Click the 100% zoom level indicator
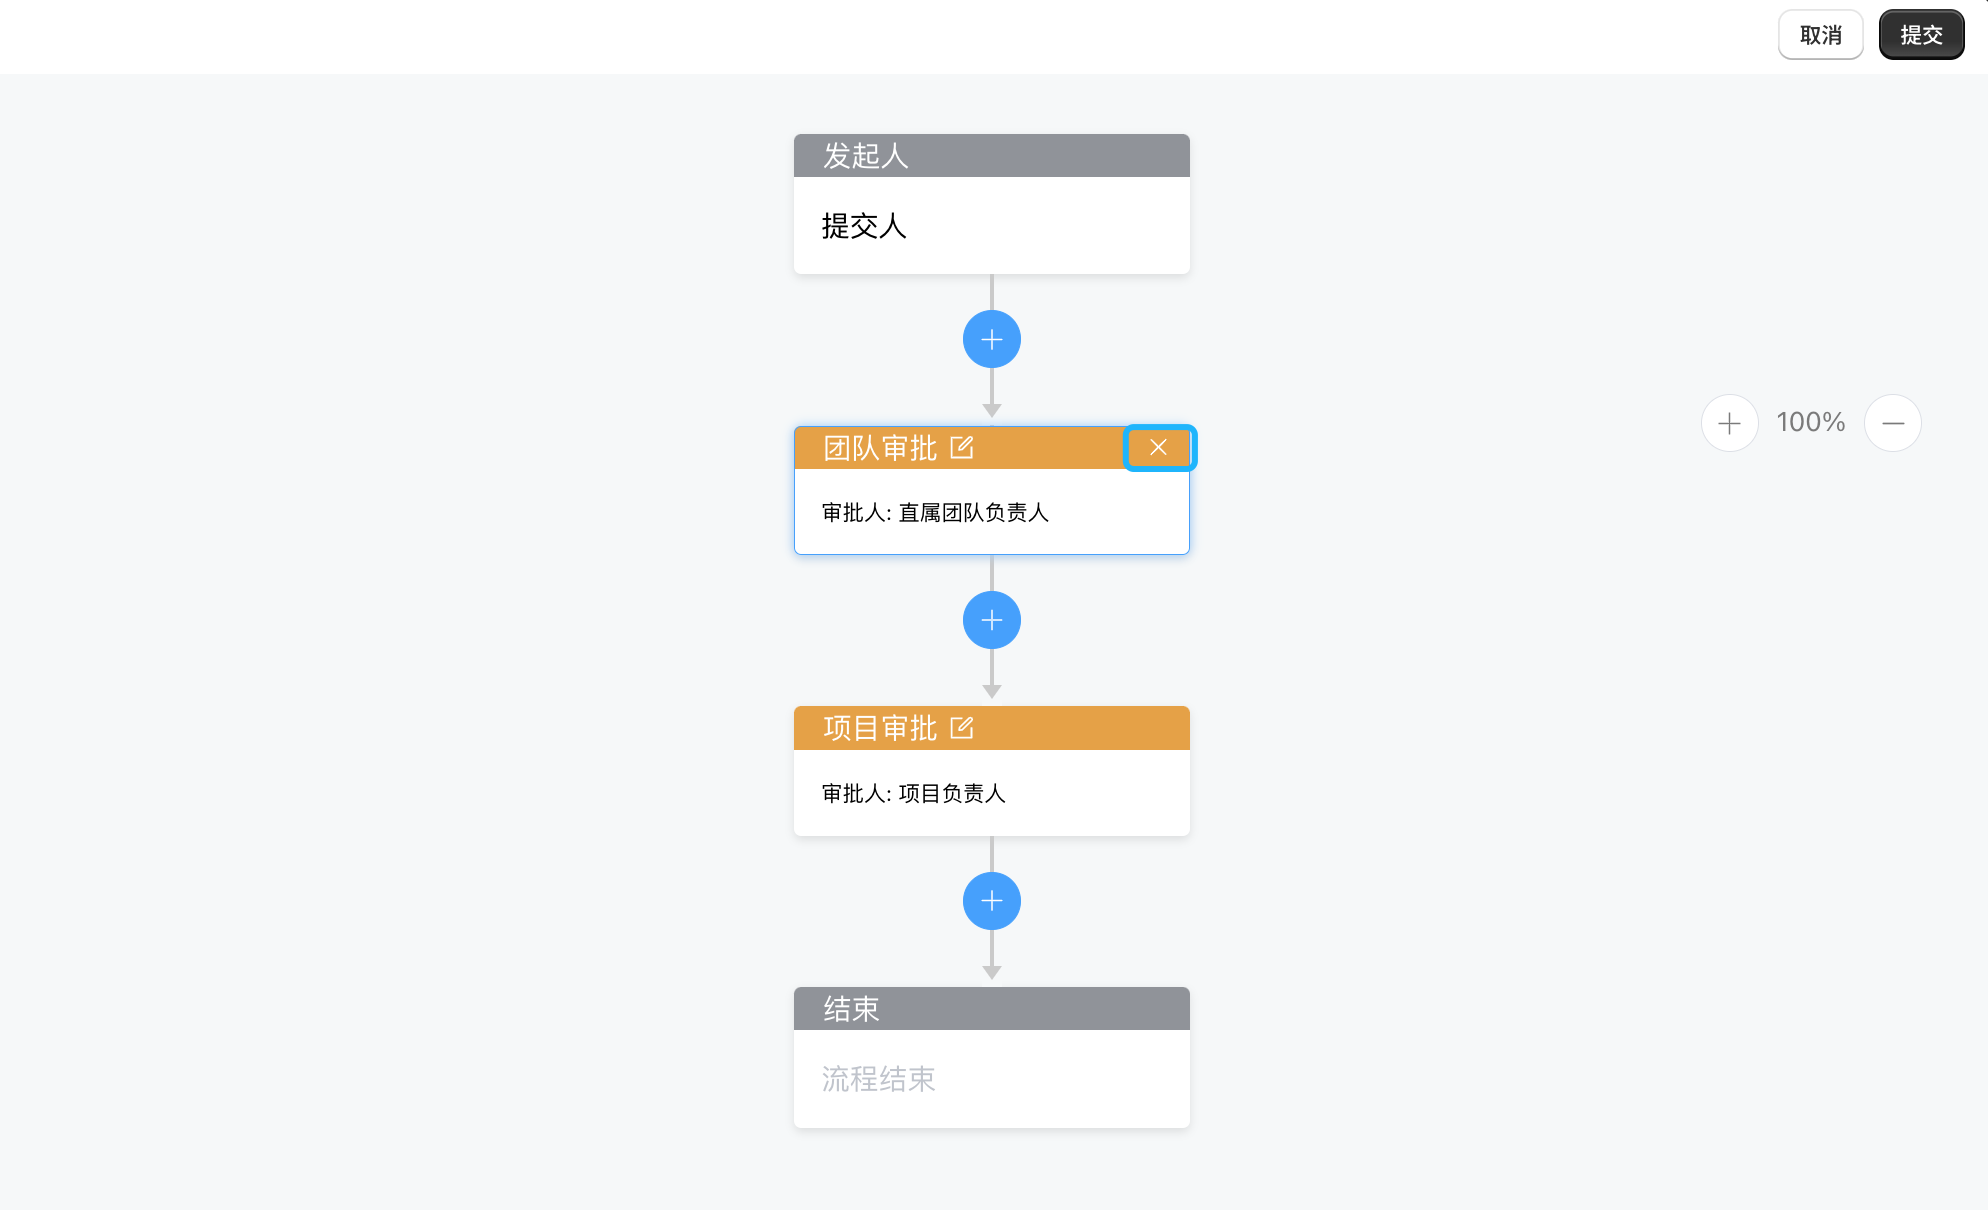 (x=1811, y=423)
